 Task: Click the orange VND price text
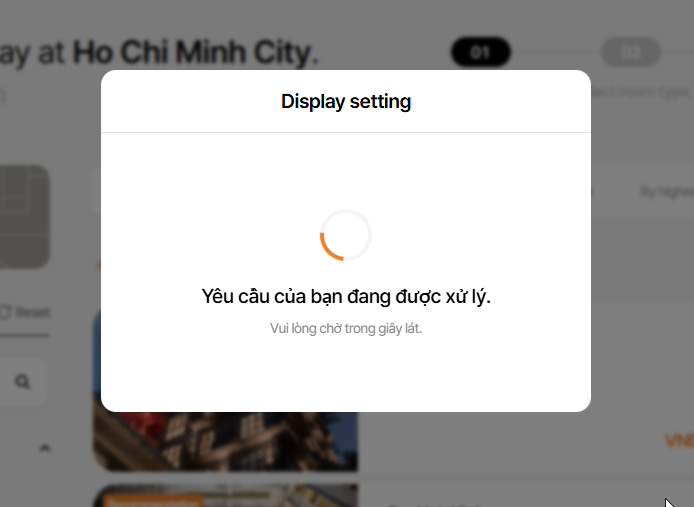tap(679, 441)
